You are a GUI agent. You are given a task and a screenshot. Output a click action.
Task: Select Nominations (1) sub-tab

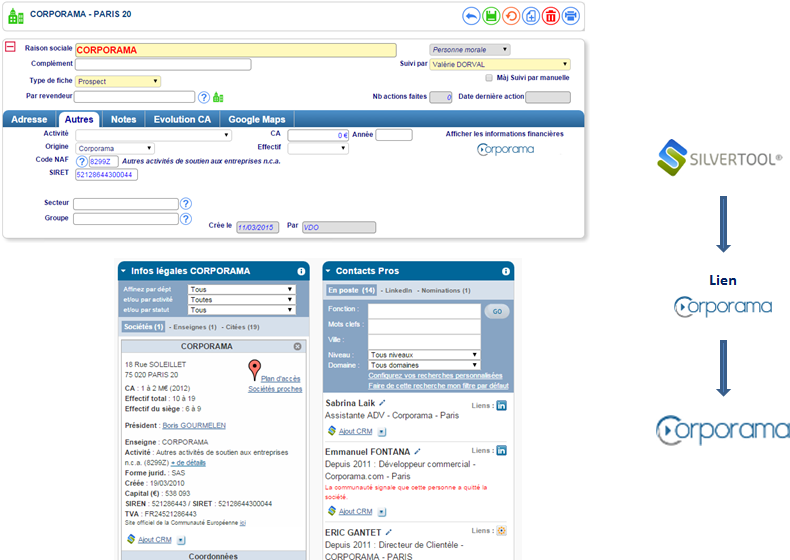[446, 291]
